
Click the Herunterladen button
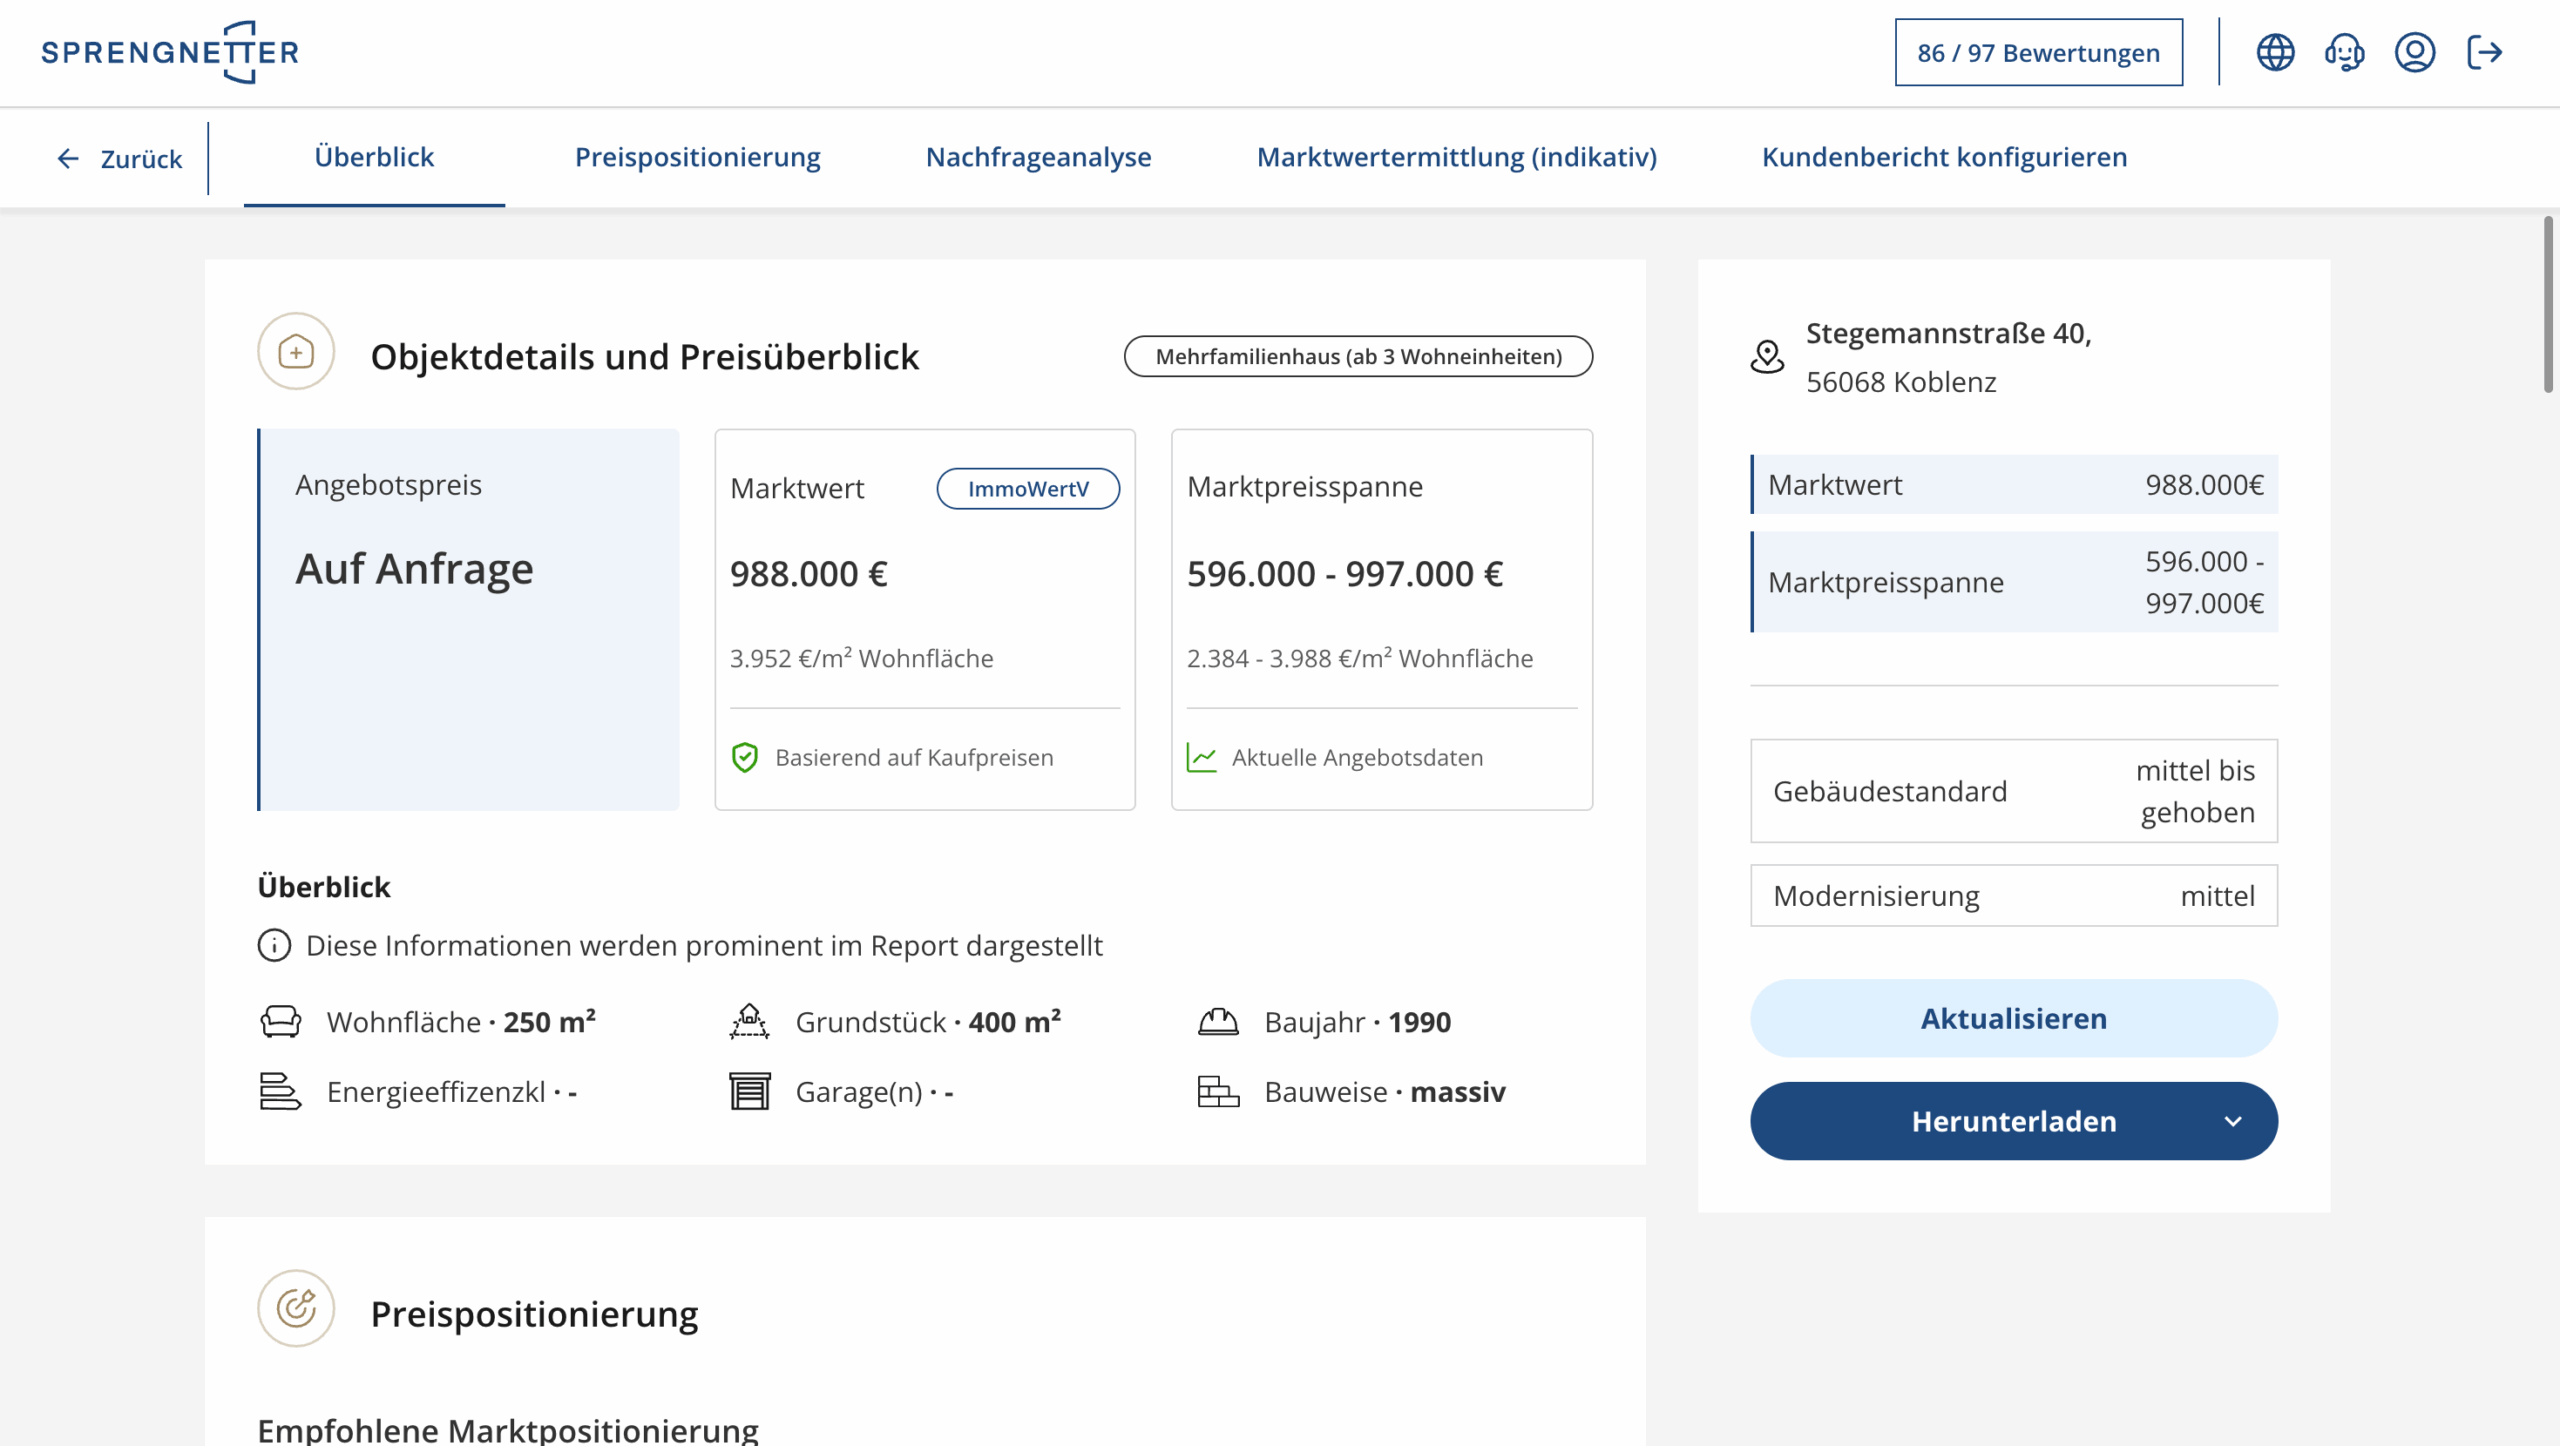2013,1121
